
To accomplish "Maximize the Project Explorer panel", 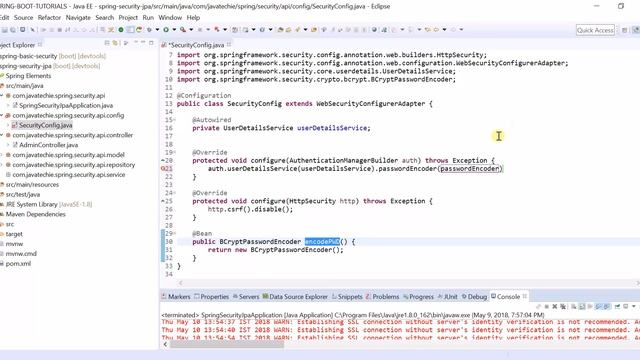I will click(x=151, y=43).
